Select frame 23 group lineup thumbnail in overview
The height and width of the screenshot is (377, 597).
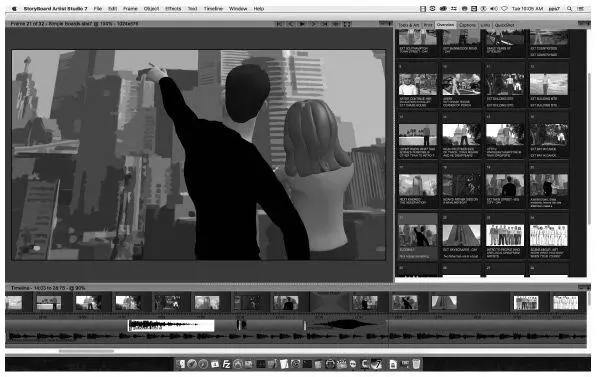[x=505, y=235]
